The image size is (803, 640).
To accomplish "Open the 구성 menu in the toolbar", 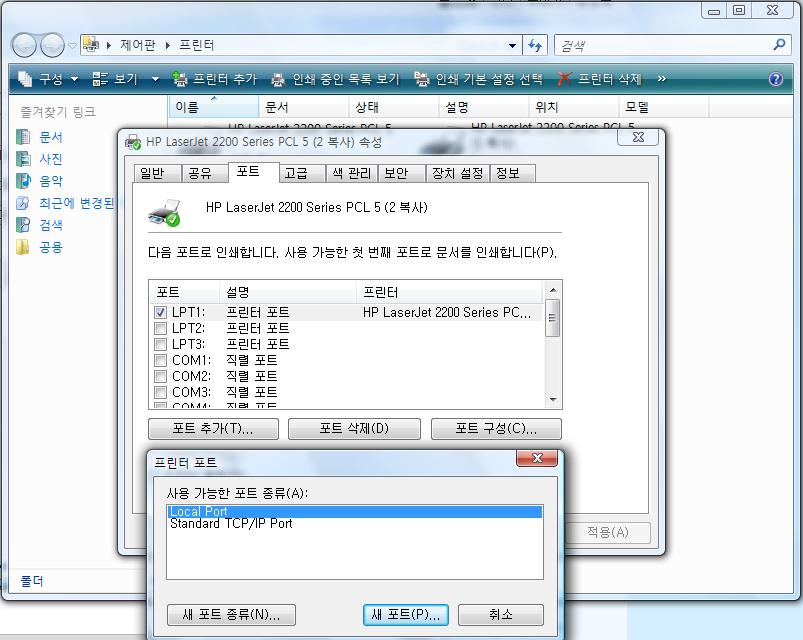I will point(48,79).
